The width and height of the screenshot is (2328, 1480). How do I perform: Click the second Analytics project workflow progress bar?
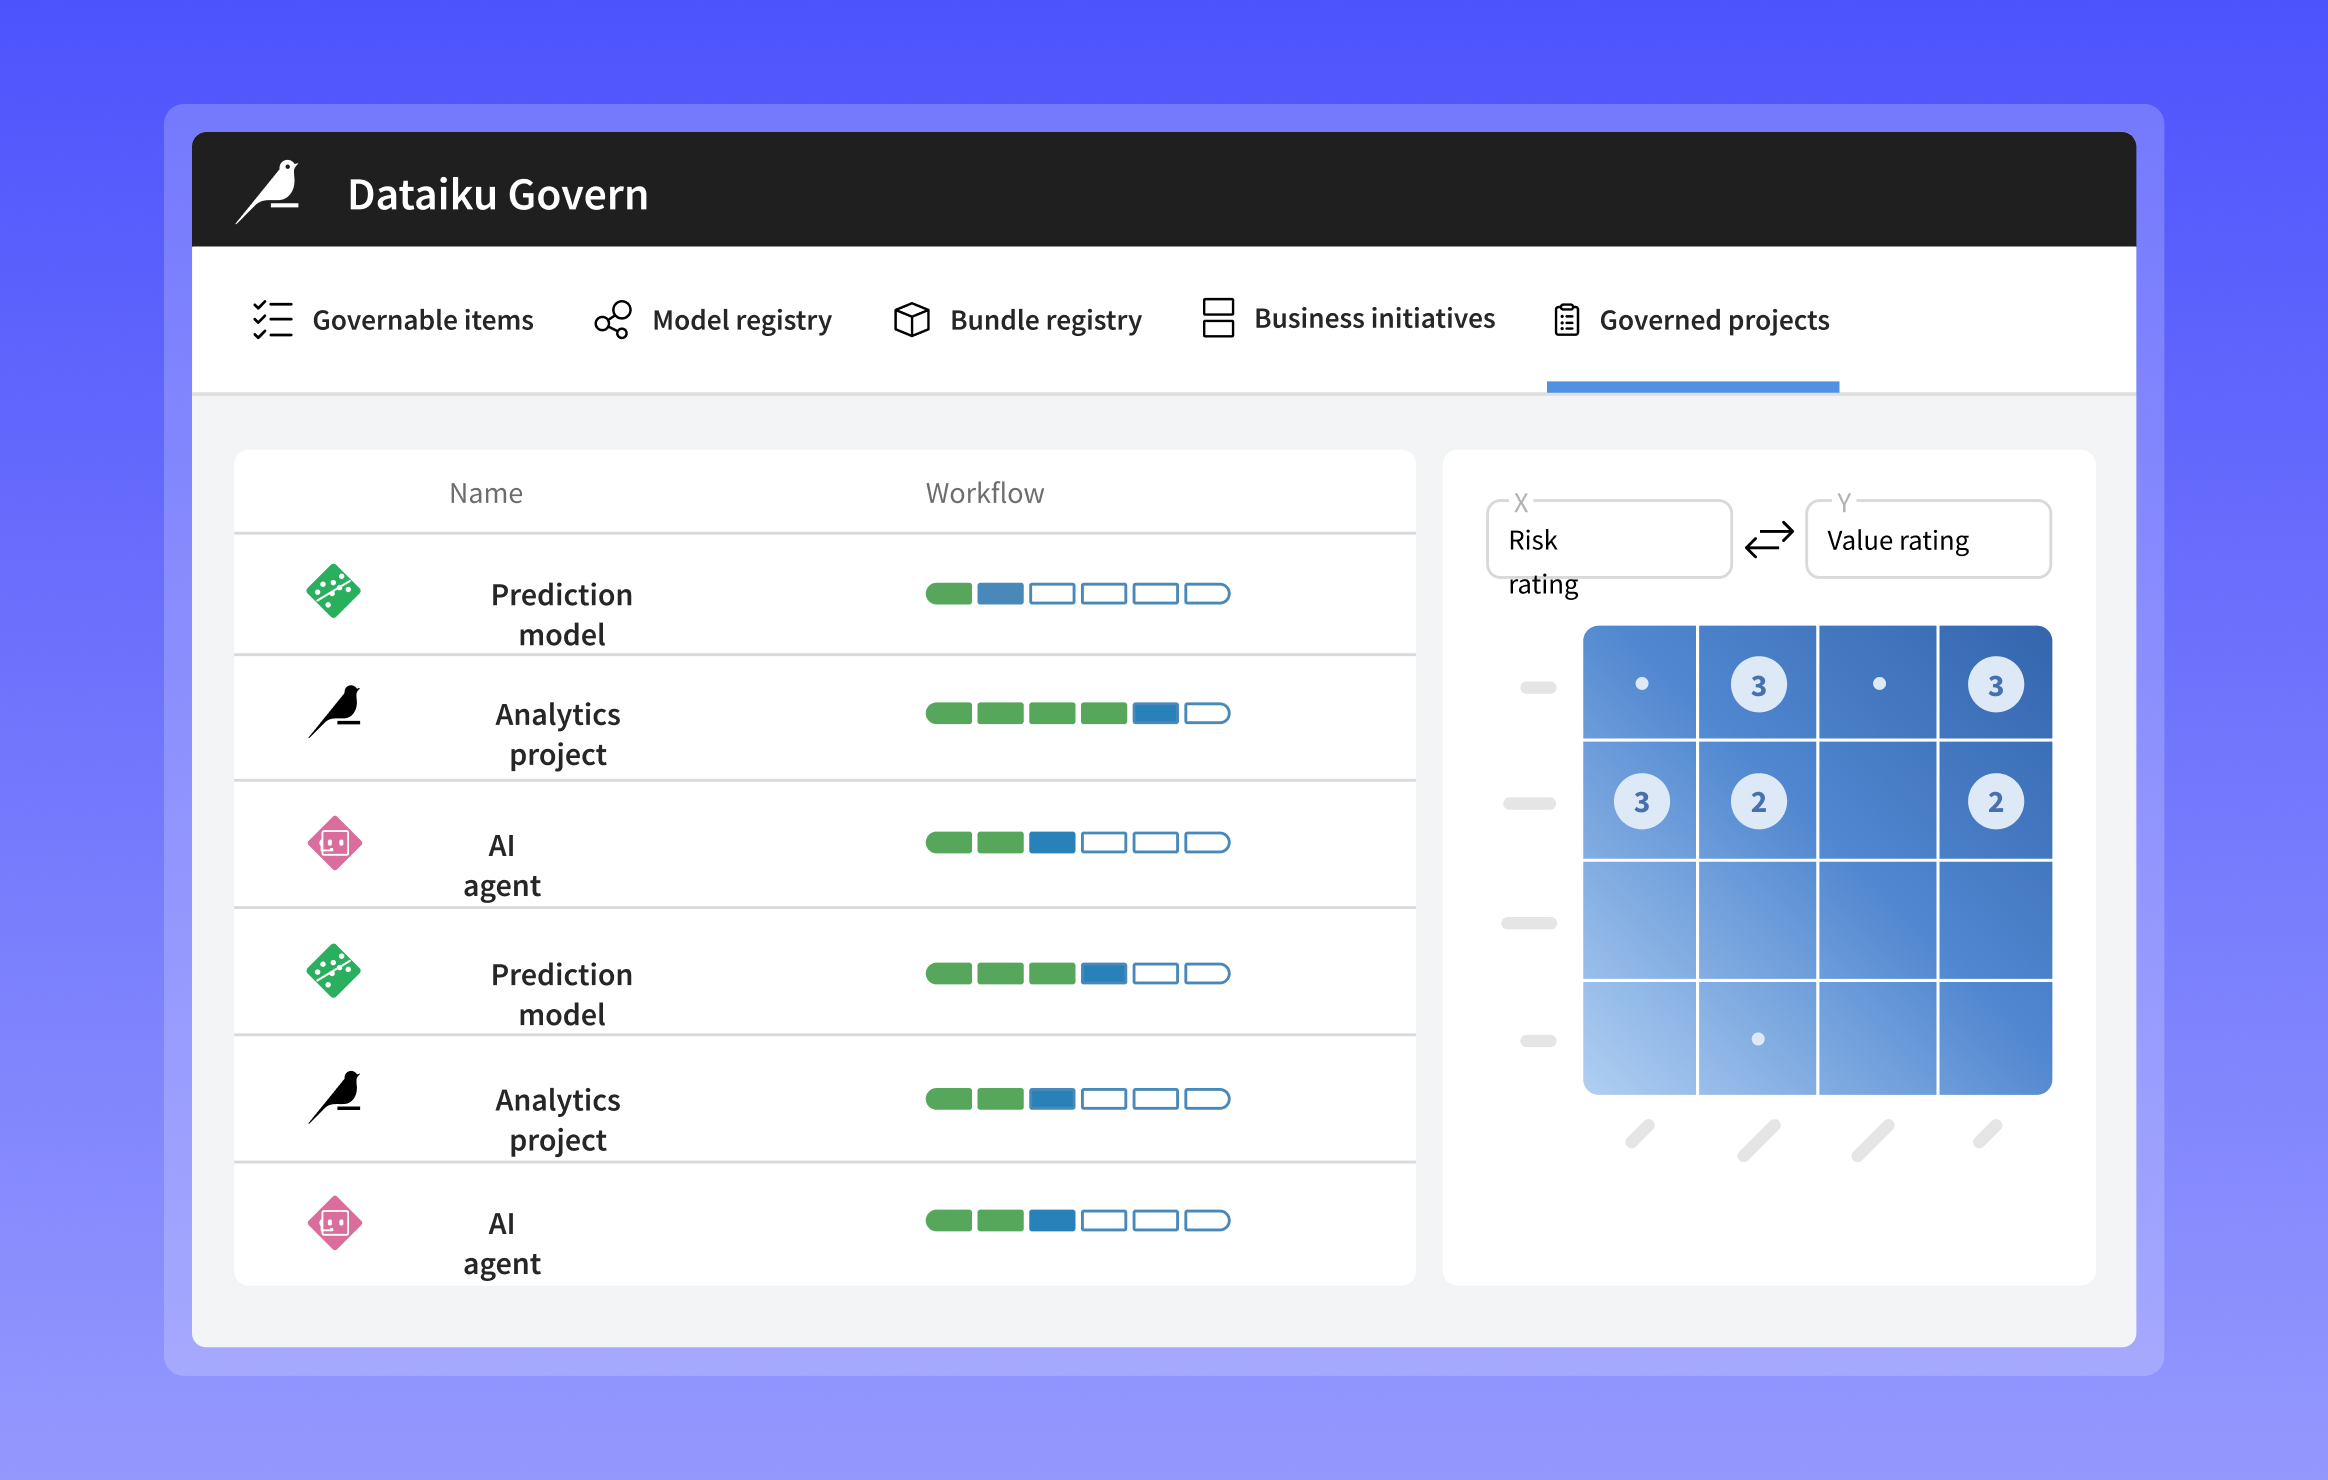(1077, 1099)
